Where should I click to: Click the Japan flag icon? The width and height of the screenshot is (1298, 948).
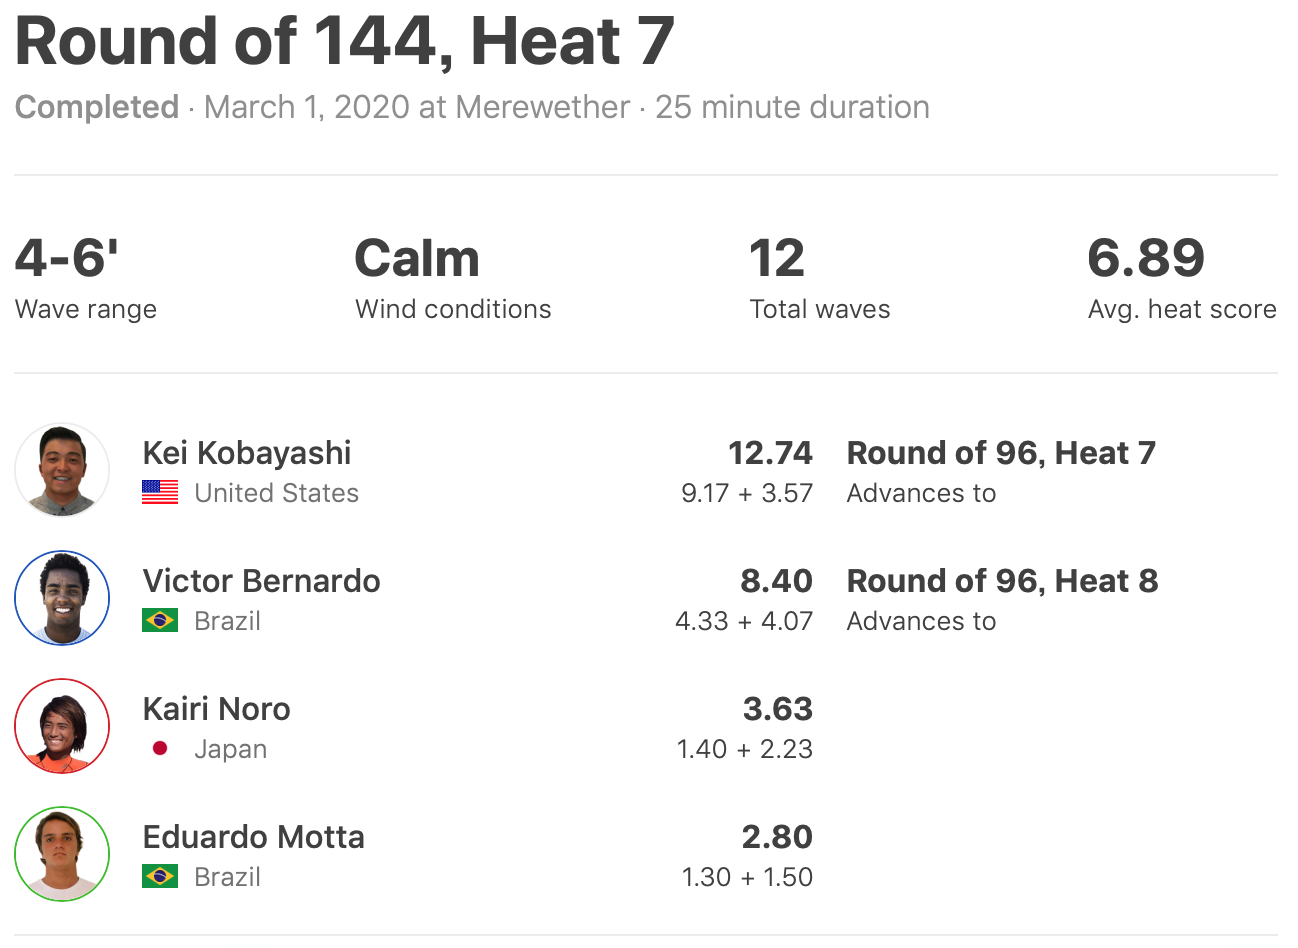click(160, 749)
